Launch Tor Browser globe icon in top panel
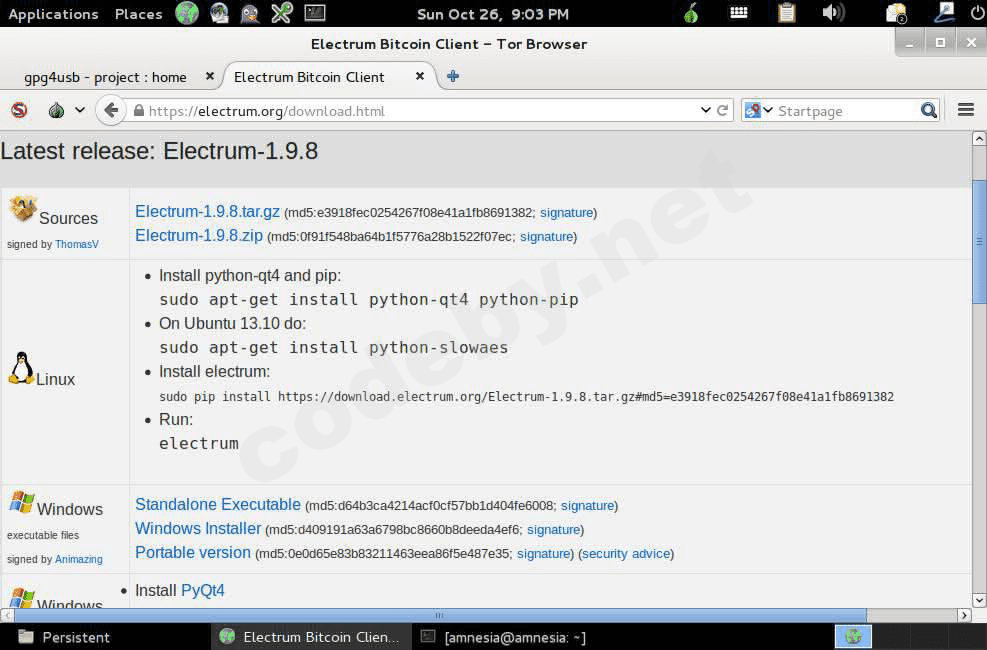 187,13
